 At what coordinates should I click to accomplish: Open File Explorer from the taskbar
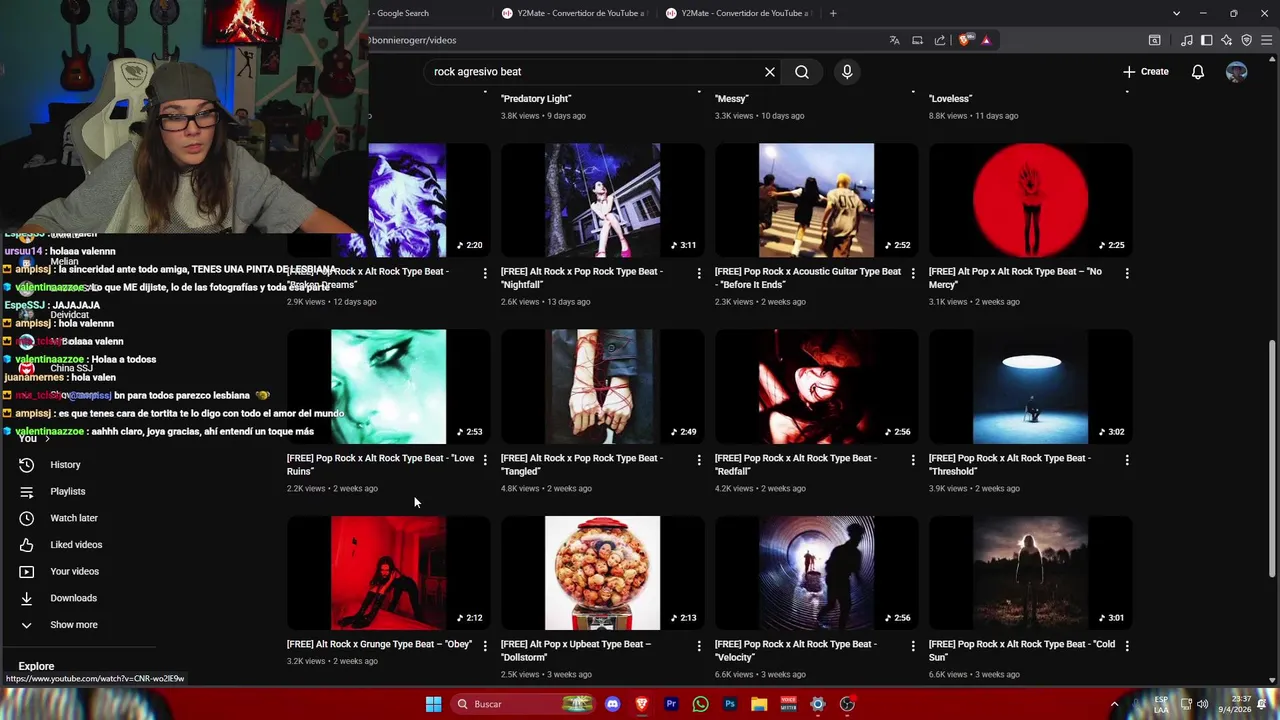759,704
